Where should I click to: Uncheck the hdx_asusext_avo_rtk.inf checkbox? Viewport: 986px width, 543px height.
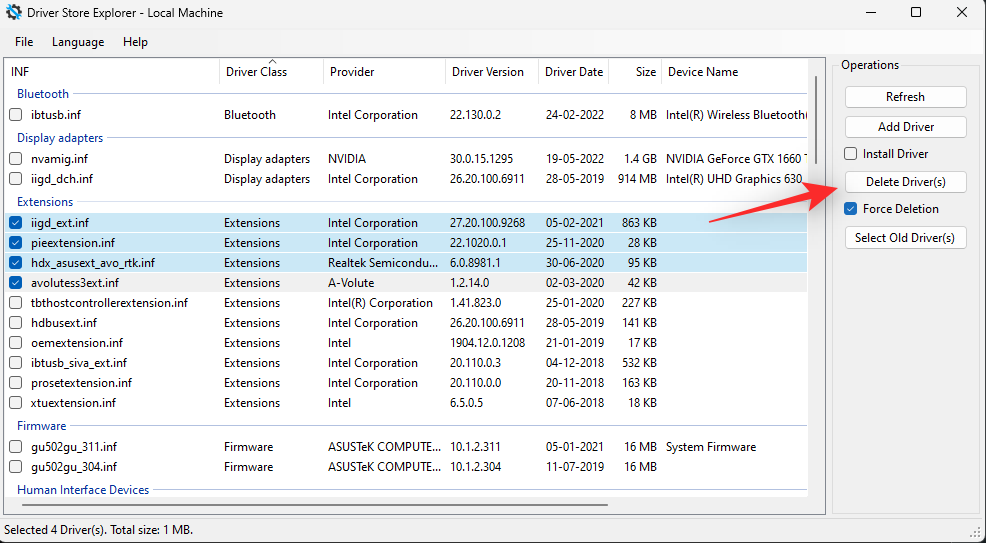tap(16, 263)
